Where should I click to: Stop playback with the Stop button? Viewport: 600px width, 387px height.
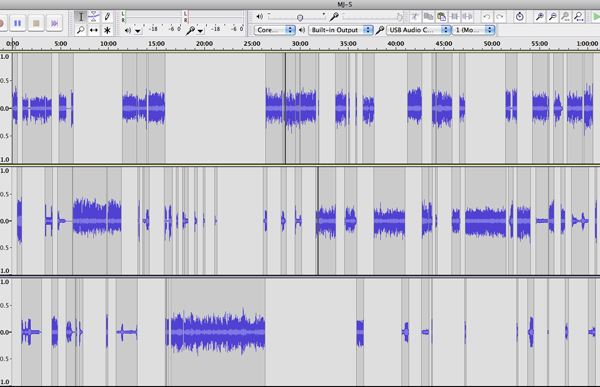tap(36, 23)
